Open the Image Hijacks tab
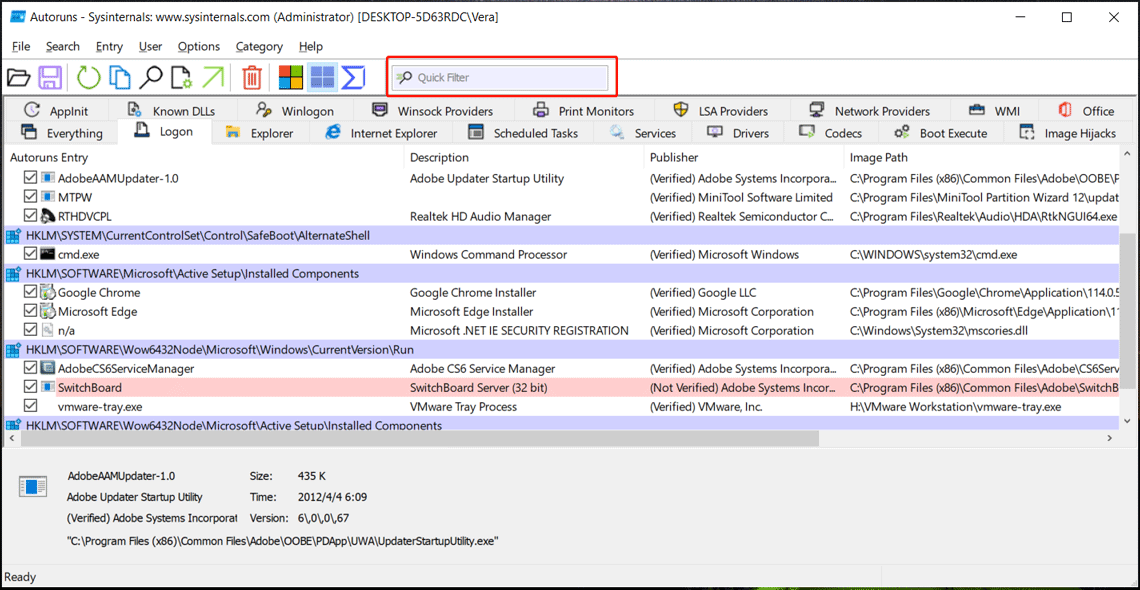This screenshot has width=1140, height=590. click(1067, 133)
